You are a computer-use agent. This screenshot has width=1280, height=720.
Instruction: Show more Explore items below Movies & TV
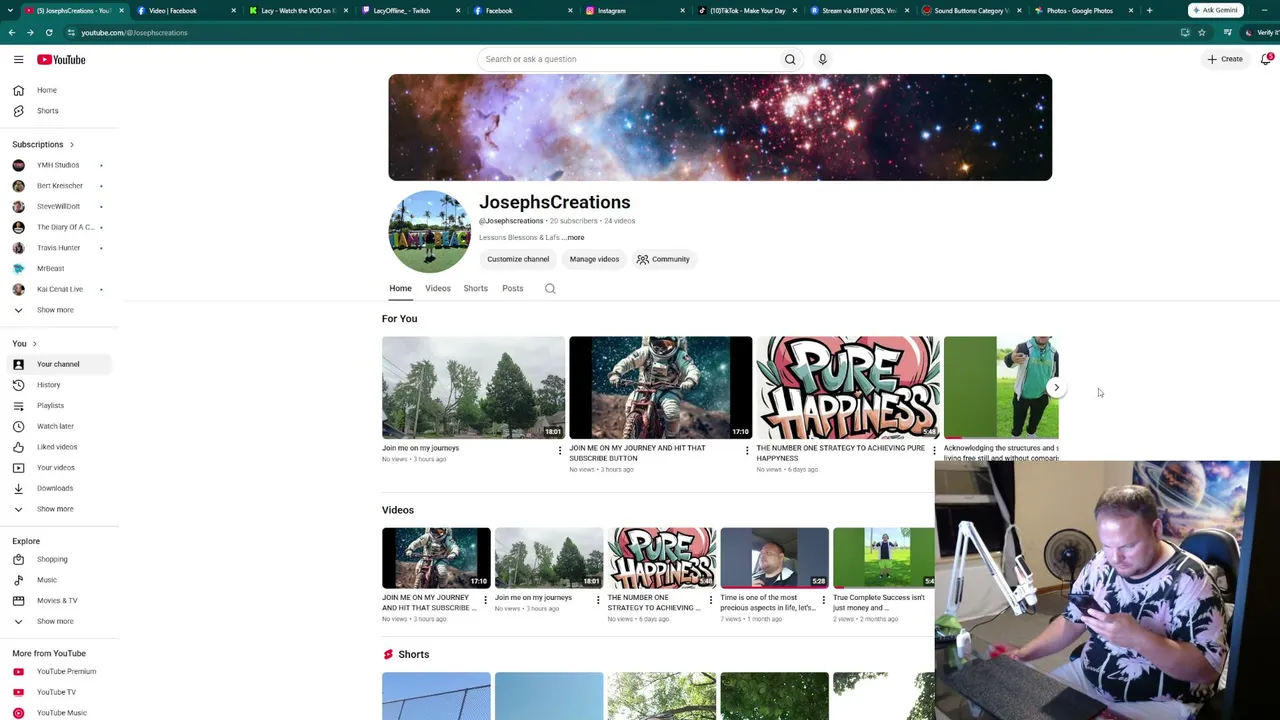point(58,621)
